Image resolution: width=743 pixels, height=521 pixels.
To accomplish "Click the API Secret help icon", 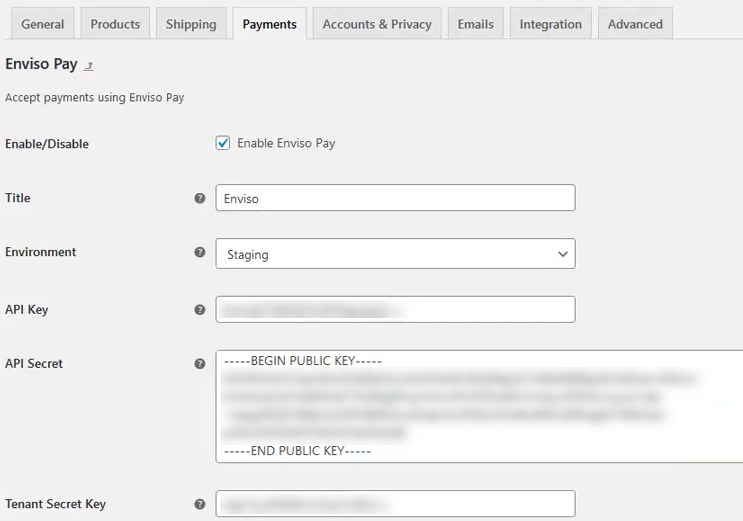I will point(200,364).
